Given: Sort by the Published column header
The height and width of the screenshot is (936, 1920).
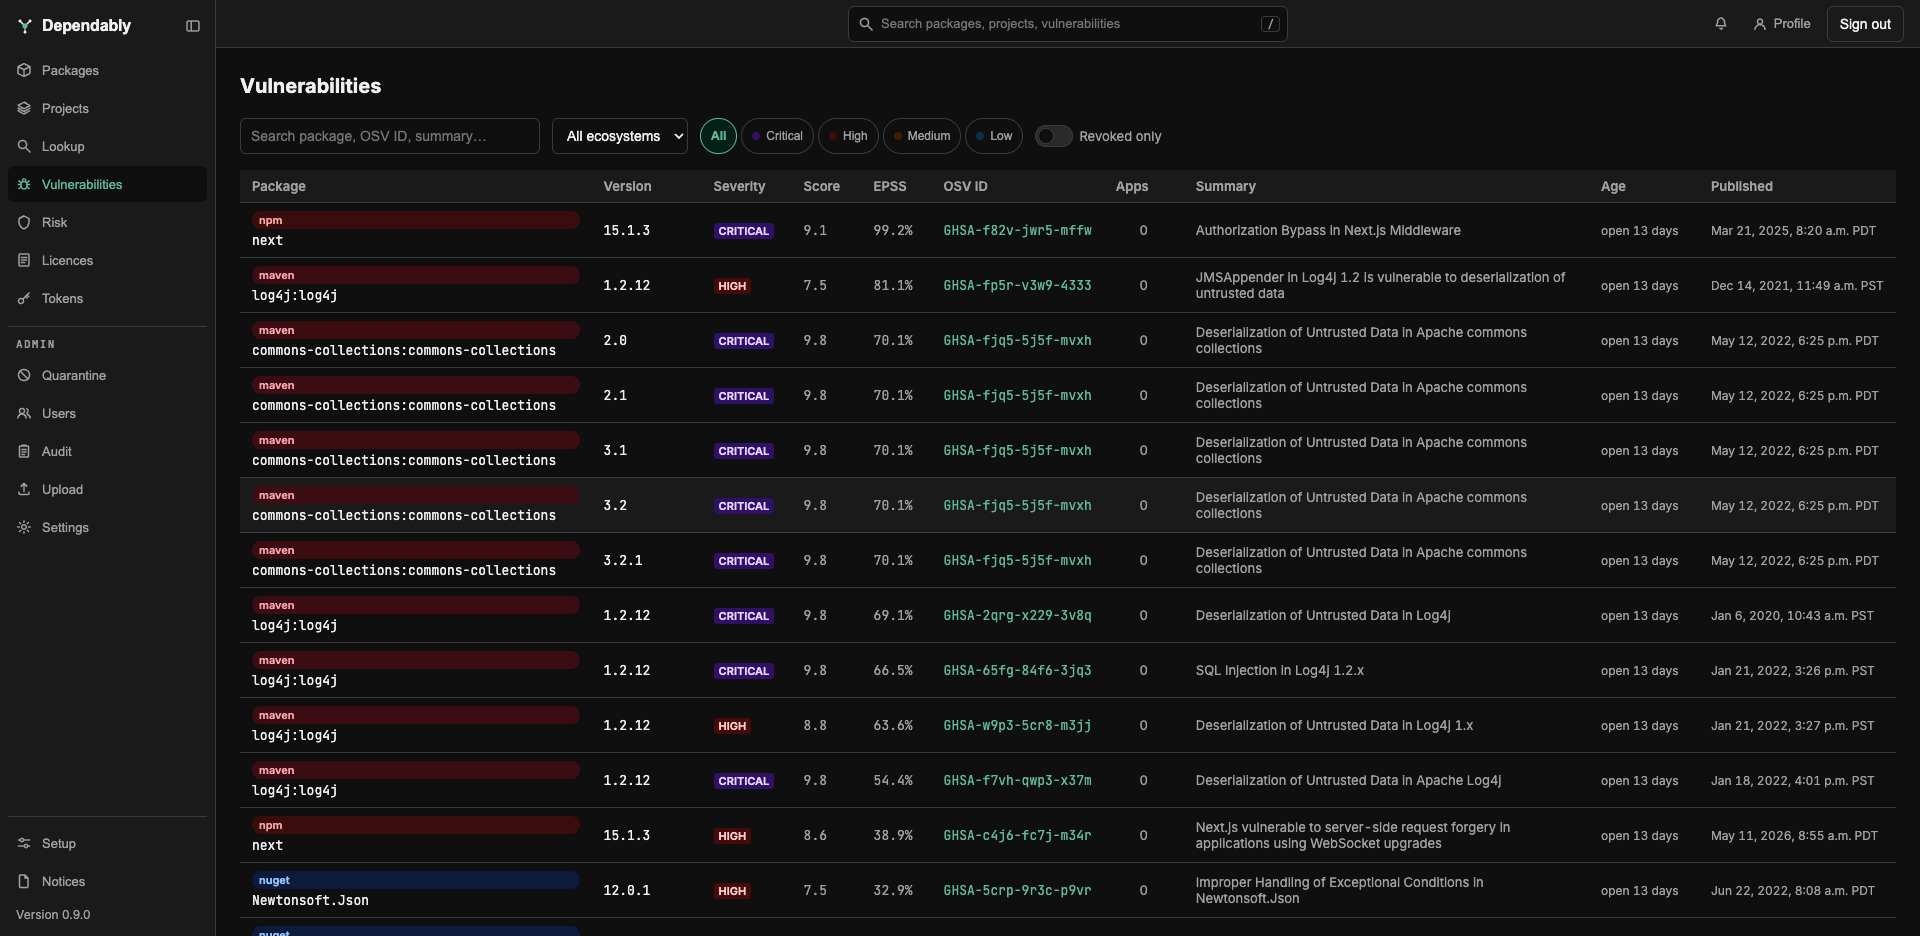Looking at the screenshot, I should (x=1741, y=187).
